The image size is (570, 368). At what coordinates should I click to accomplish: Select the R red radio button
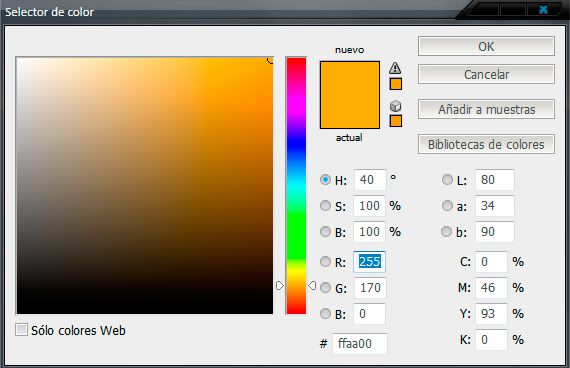(x=325, y=261)
